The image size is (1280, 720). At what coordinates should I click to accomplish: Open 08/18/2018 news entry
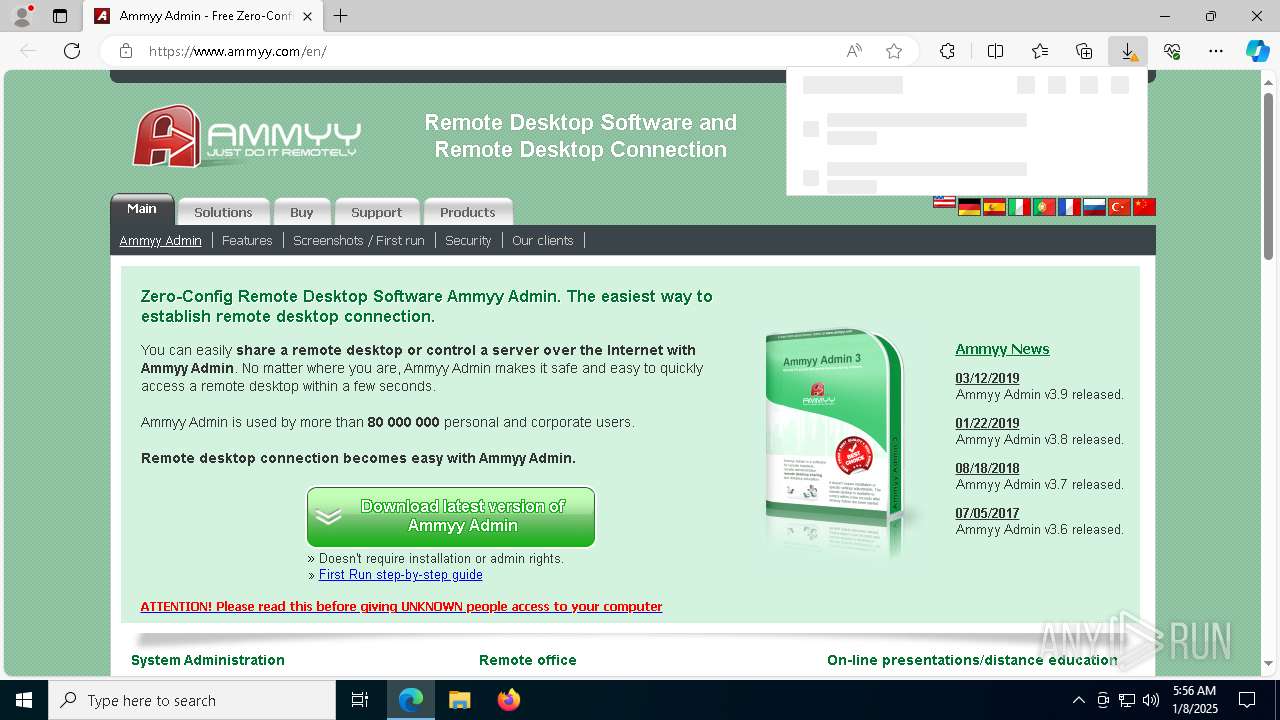tap(987, 468)
